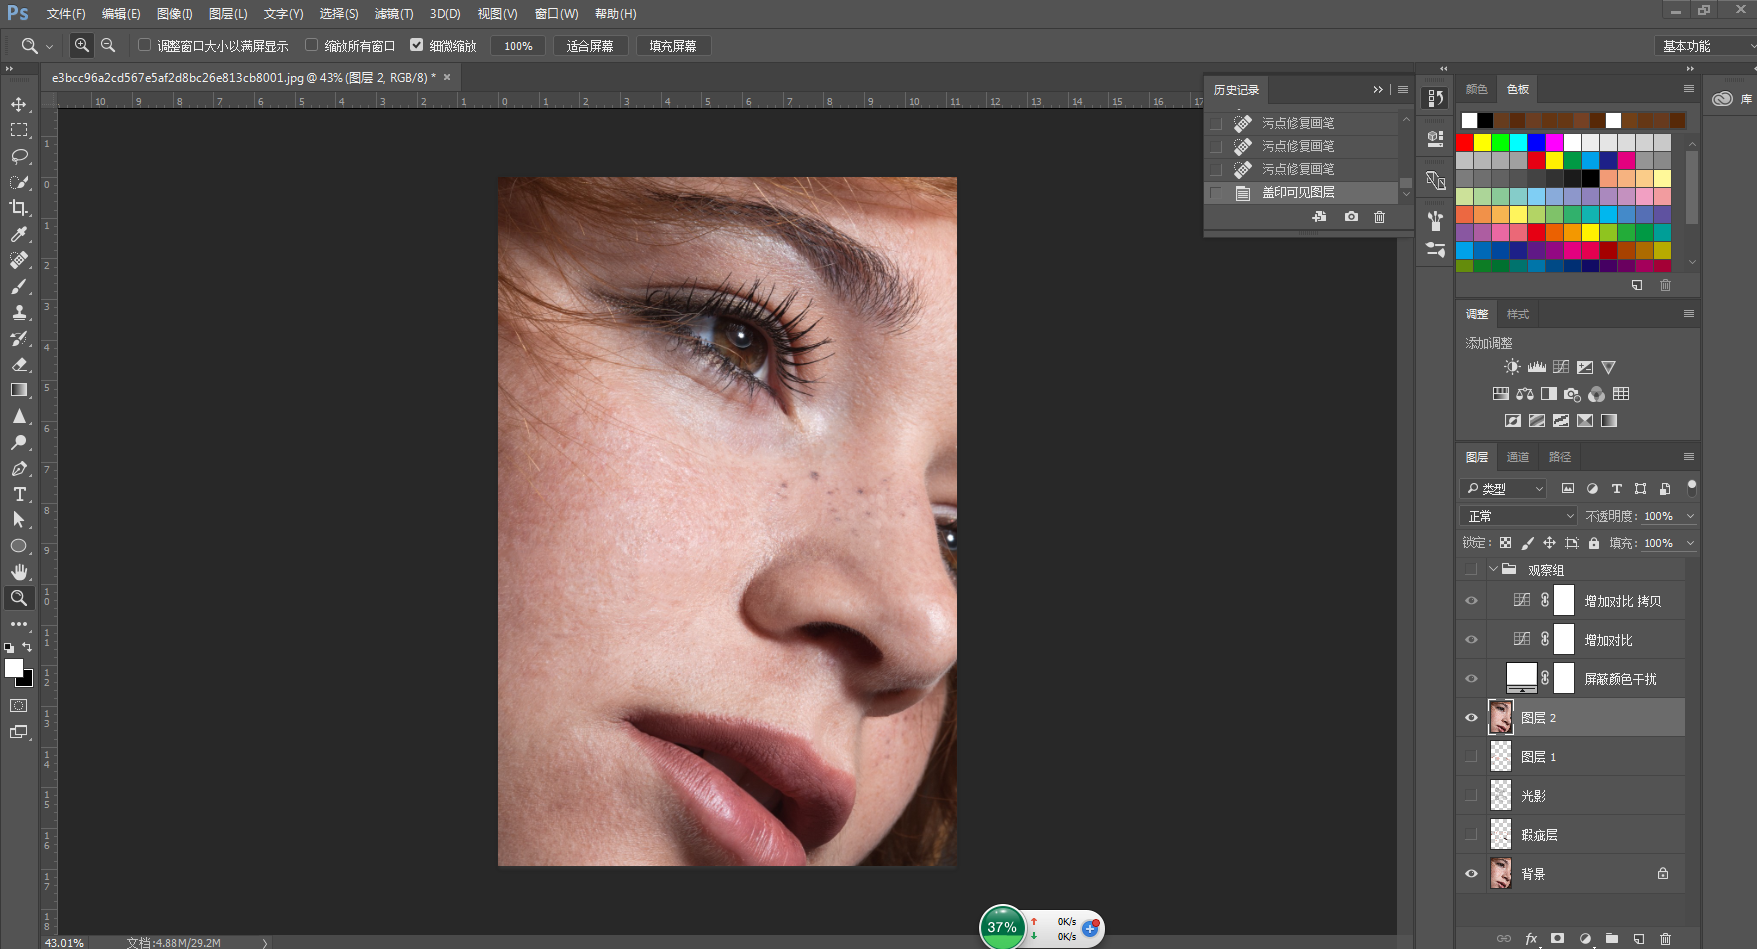Select the Eraser tool
This screenshot has height=949, width=1757.
point(19,364)
